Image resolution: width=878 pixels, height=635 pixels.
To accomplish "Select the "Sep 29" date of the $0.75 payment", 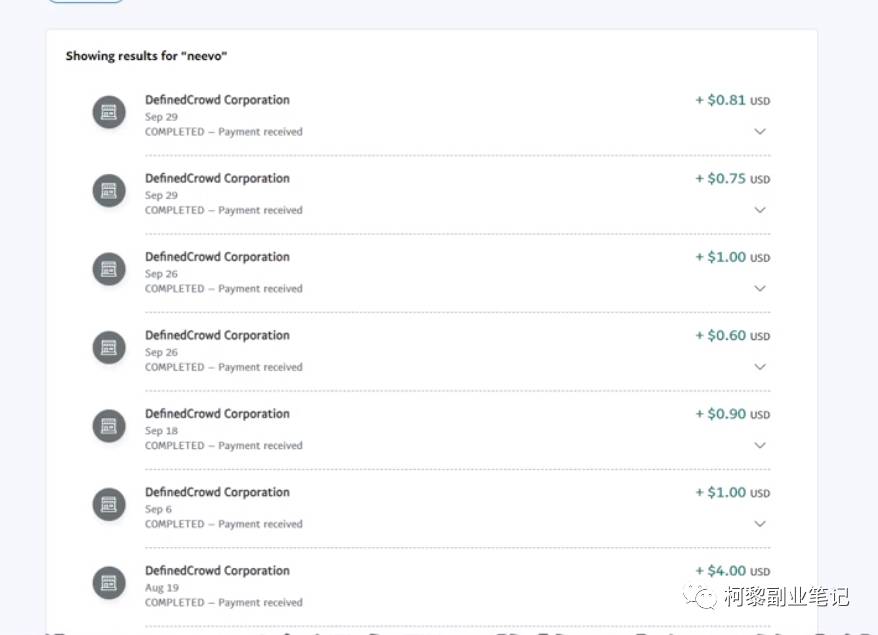I will click(161, 195).
